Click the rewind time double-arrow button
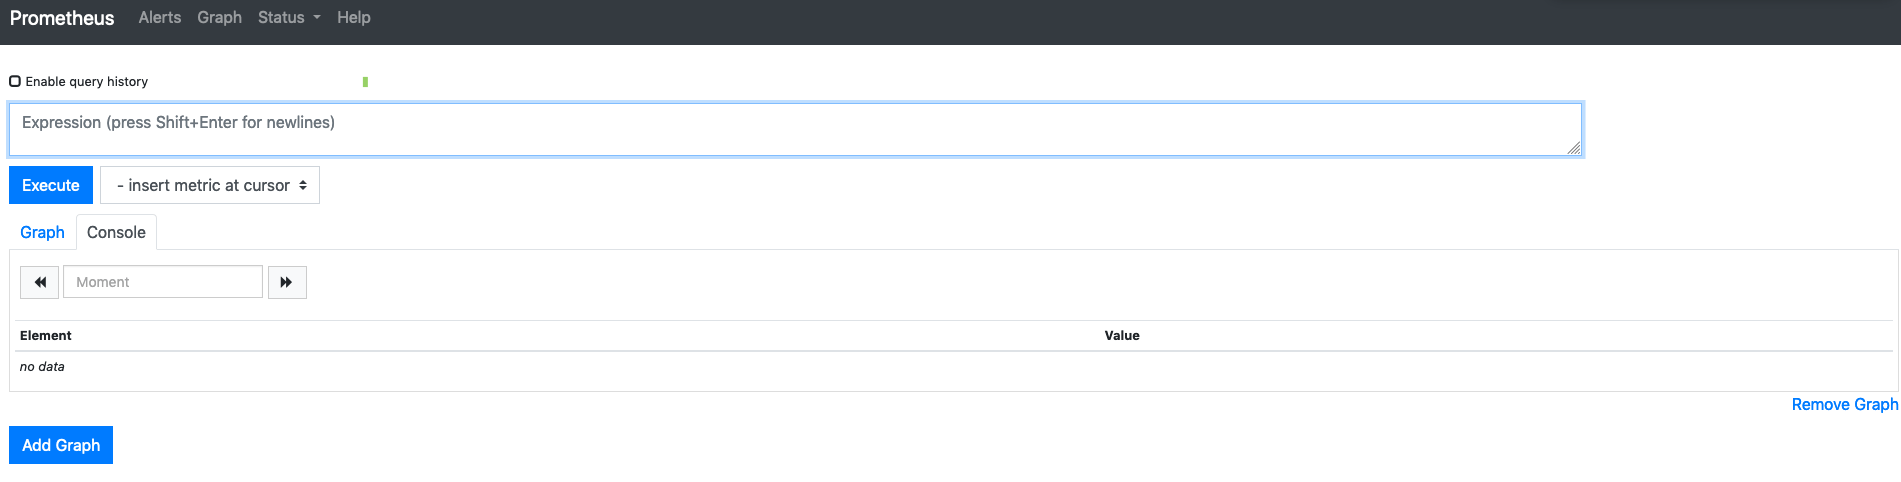Viewport: 1901px width, 482px height. point(39,282)
